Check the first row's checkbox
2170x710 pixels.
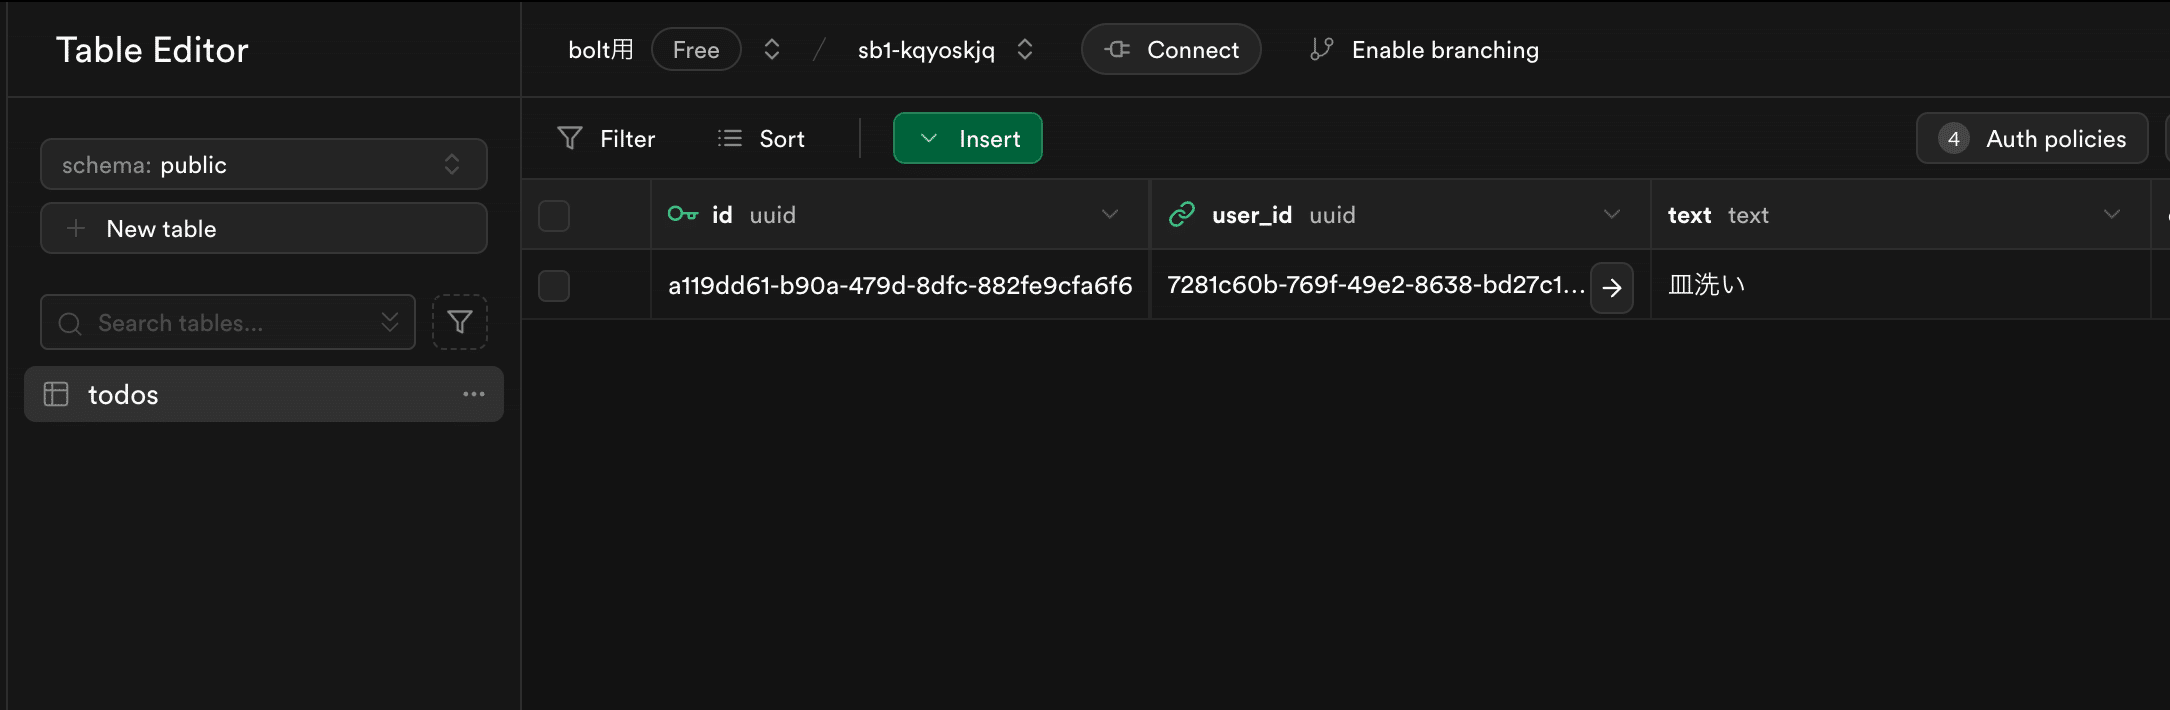click(x=554, y=286)
